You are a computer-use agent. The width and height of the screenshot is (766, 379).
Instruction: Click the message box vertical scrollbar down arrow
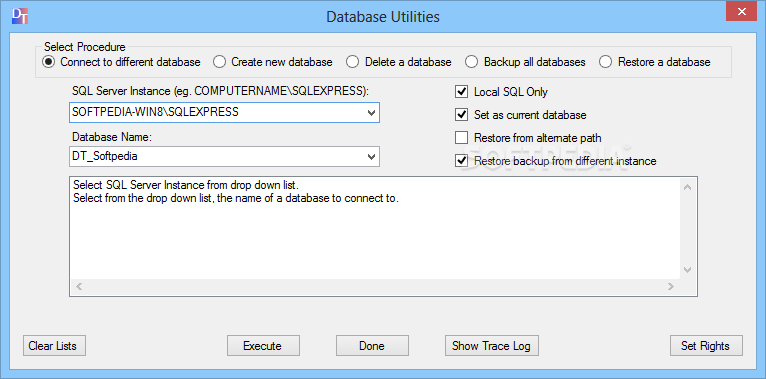coord(687,270)
